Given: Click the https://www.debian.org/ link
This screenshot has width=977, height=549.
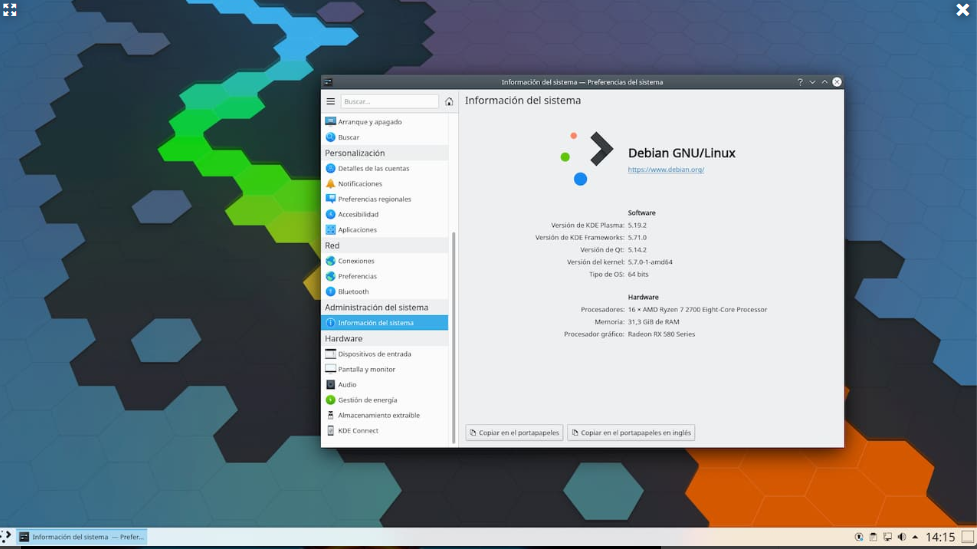Looking at the screenshot, I should pyautogui.click(x=665, y=169).
